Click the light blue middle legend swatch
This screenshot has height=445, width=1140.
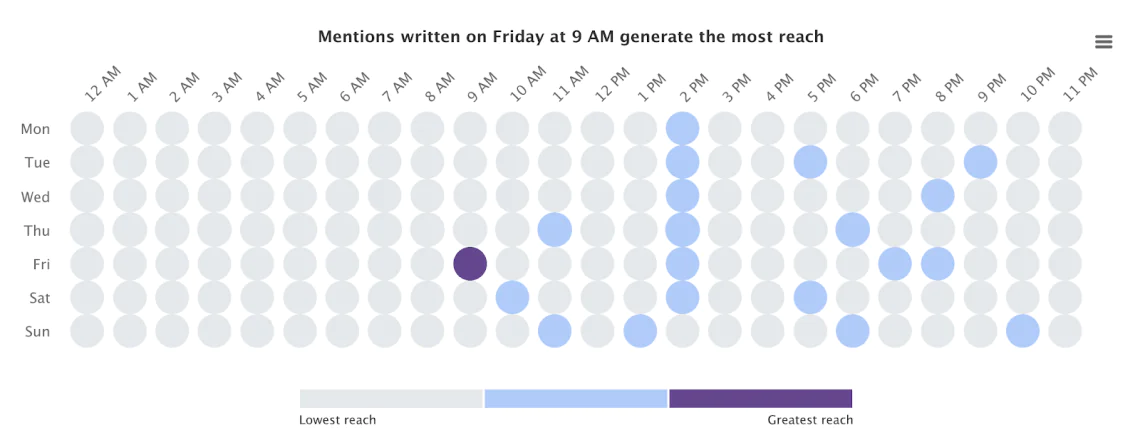click(576, 398)
